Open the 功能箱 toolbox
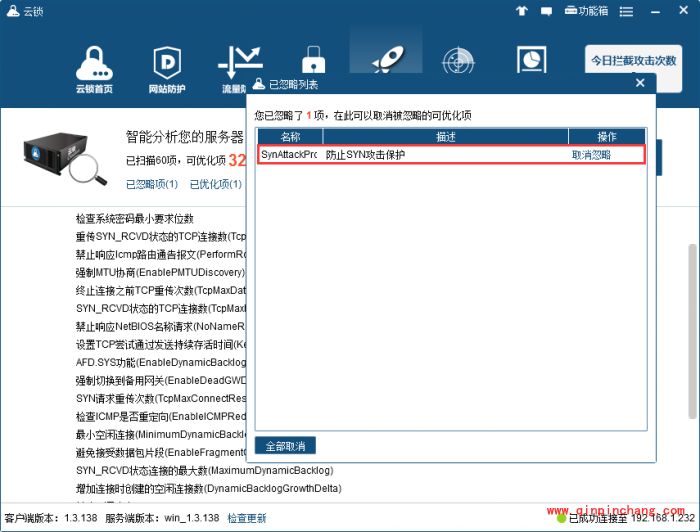The image size is (700, 532). coord(586,11)
